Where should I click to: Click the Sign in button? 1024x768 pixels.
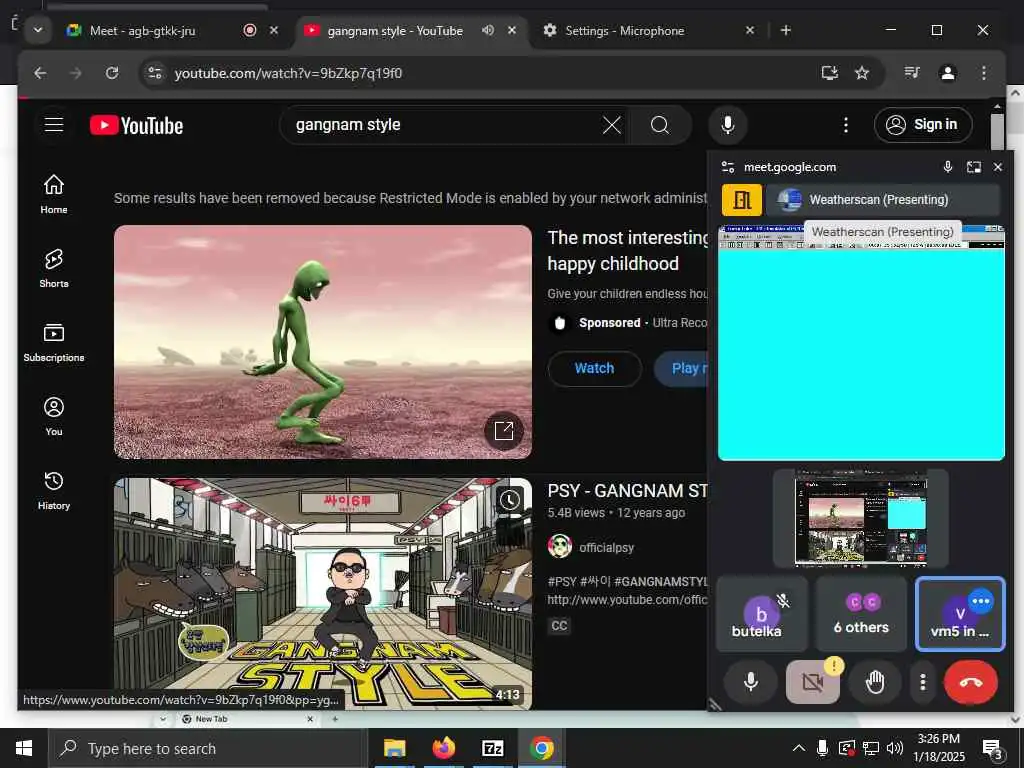923,125
